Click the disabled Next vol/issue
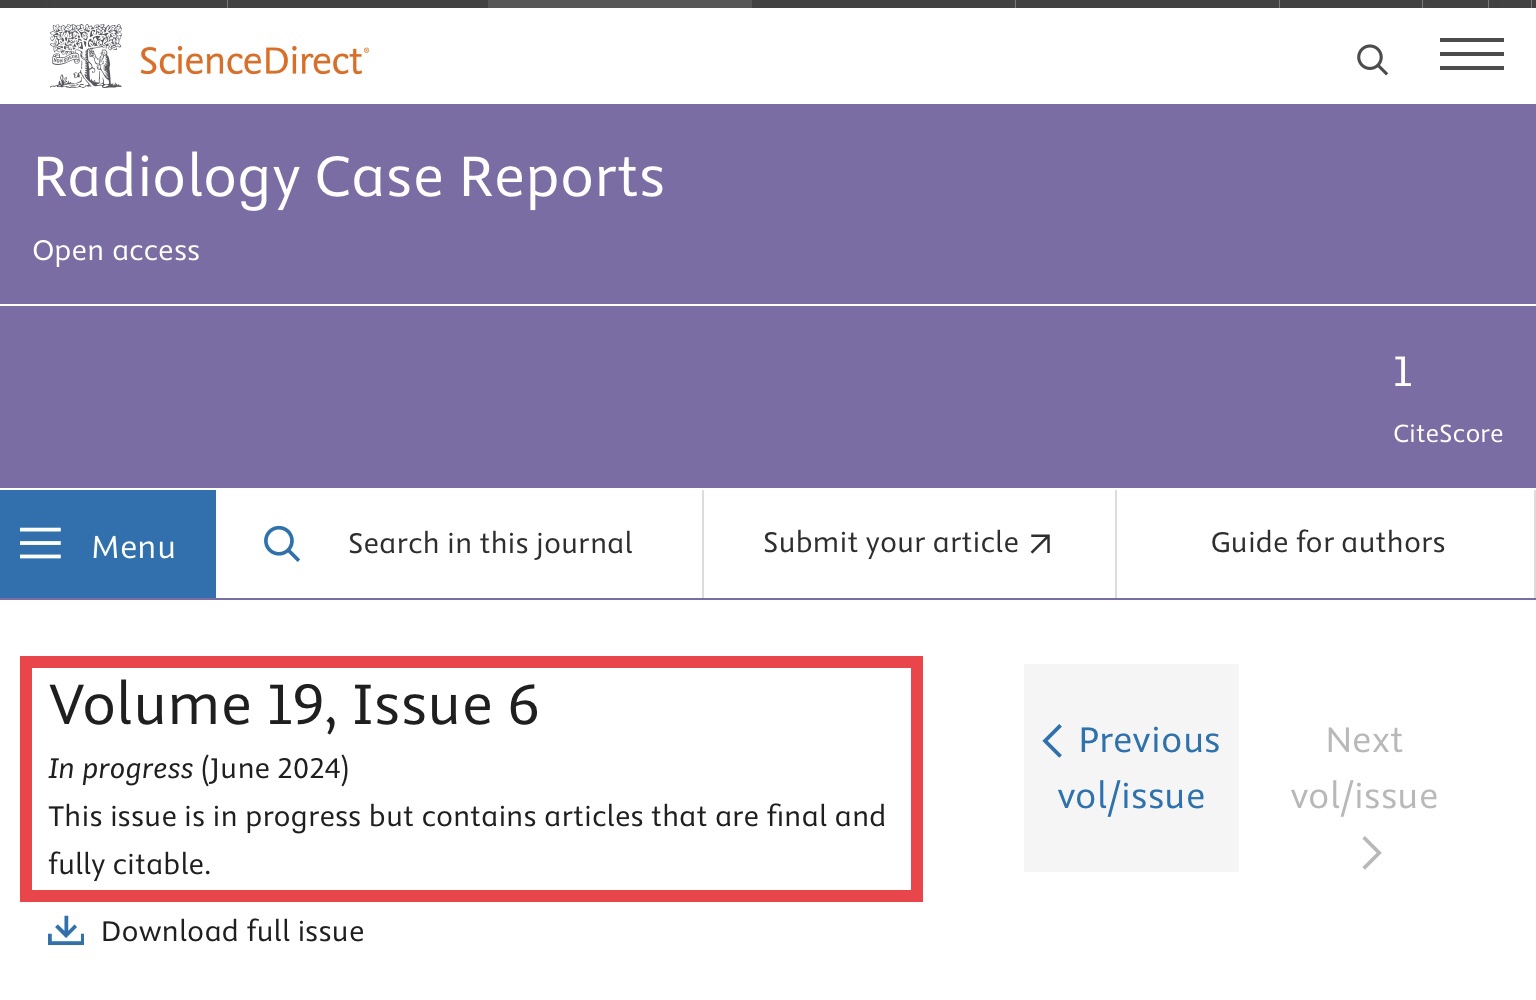Viewport: 1536px width, 1000px height. [x=1364, y=768]
